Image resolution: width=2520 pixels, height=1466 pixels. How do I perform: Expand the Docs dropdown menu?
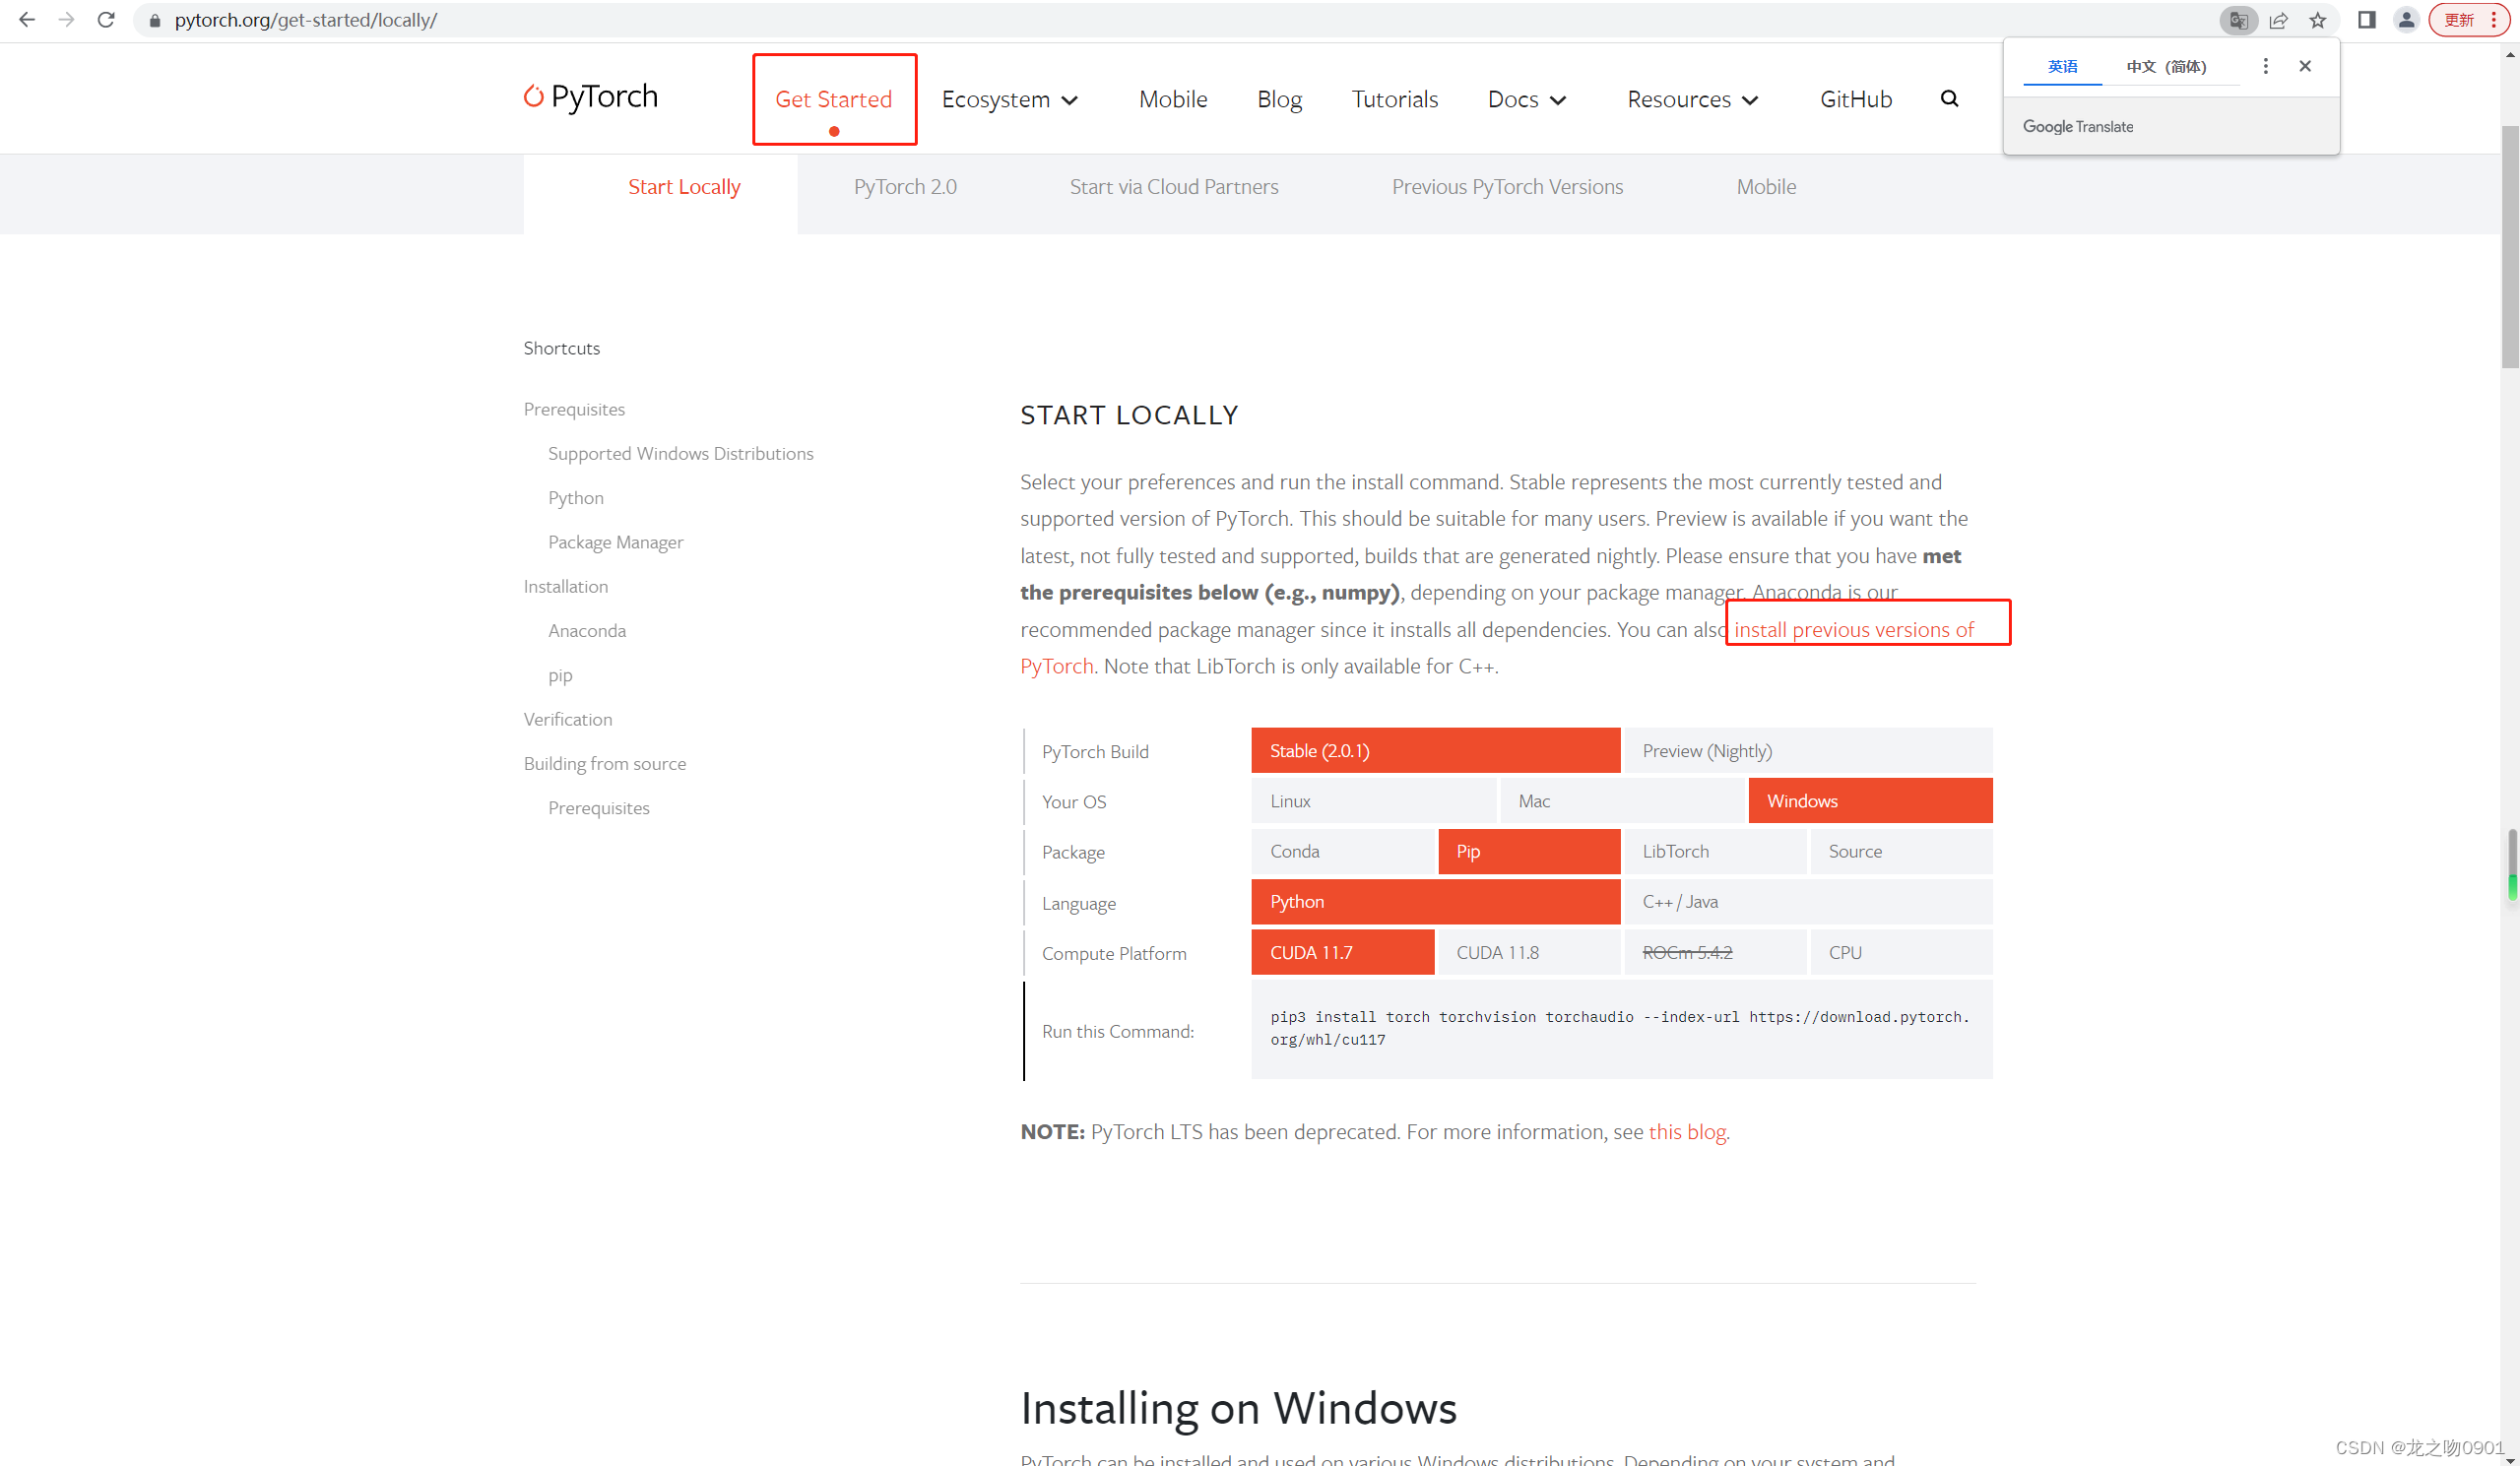[1527, 99]
